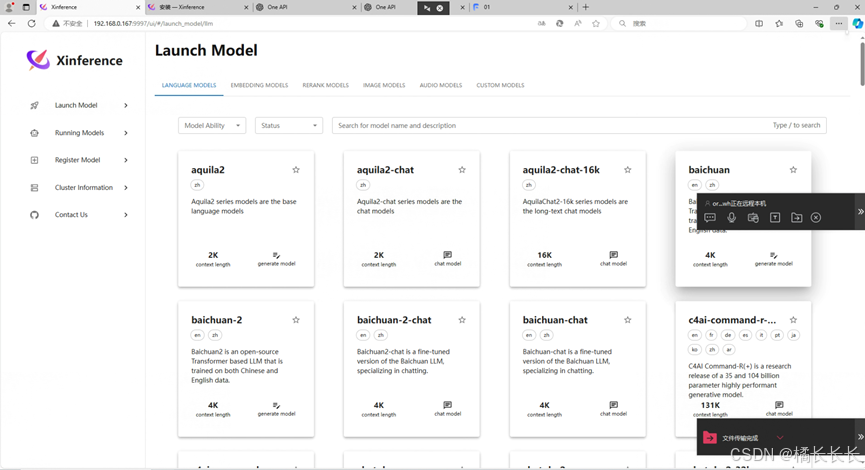Image resolution: width=865 pixels, height=470 pixels.
Task: Click the Cluster Information server icon
Action: click(x=34, y=188)
